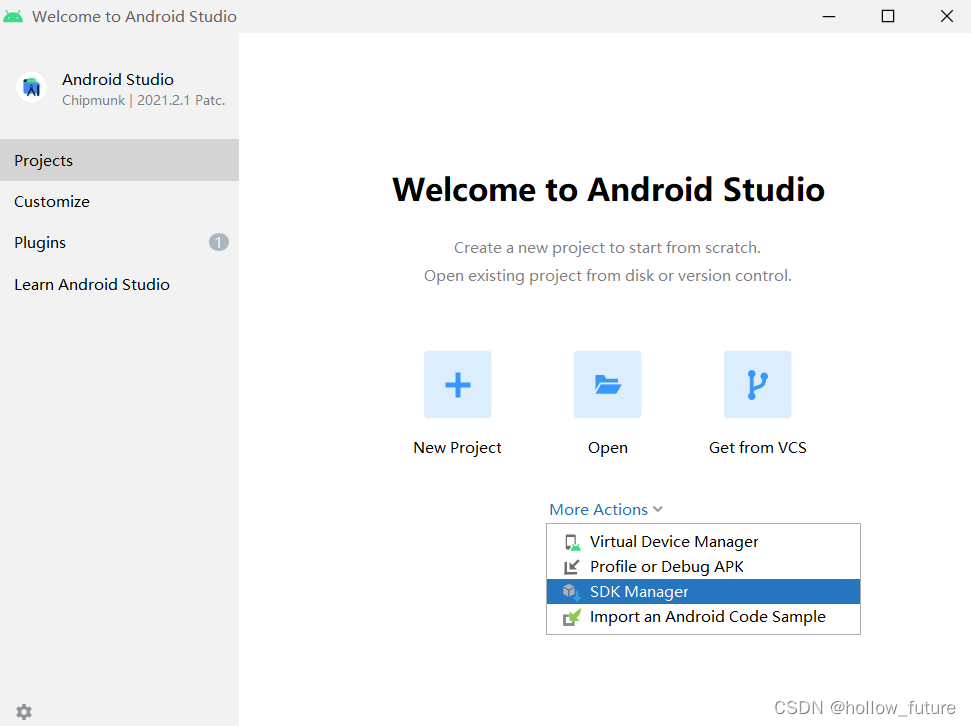The width and height of the screenshot is (971, 726).
Task: Click the Open label
Action: coord(607,448)
